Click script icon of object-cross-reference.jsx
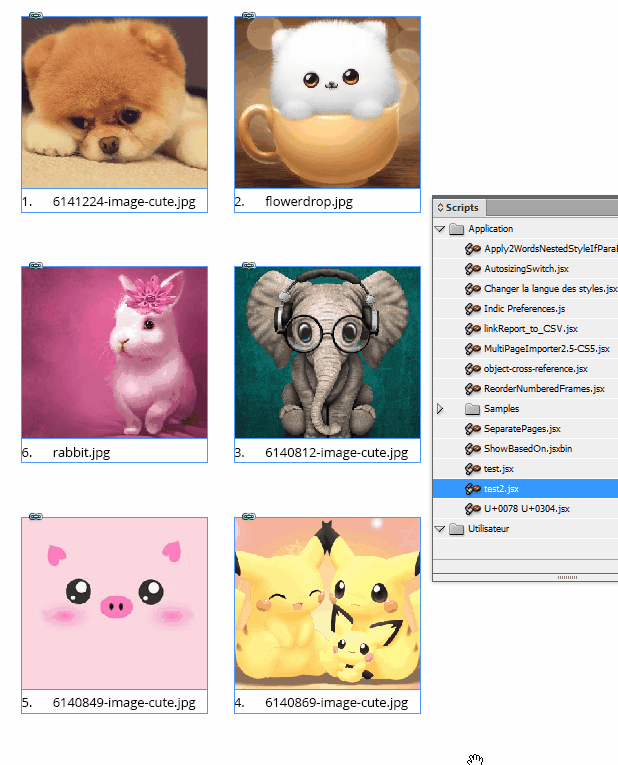618x765 pixels. point(473,369)
